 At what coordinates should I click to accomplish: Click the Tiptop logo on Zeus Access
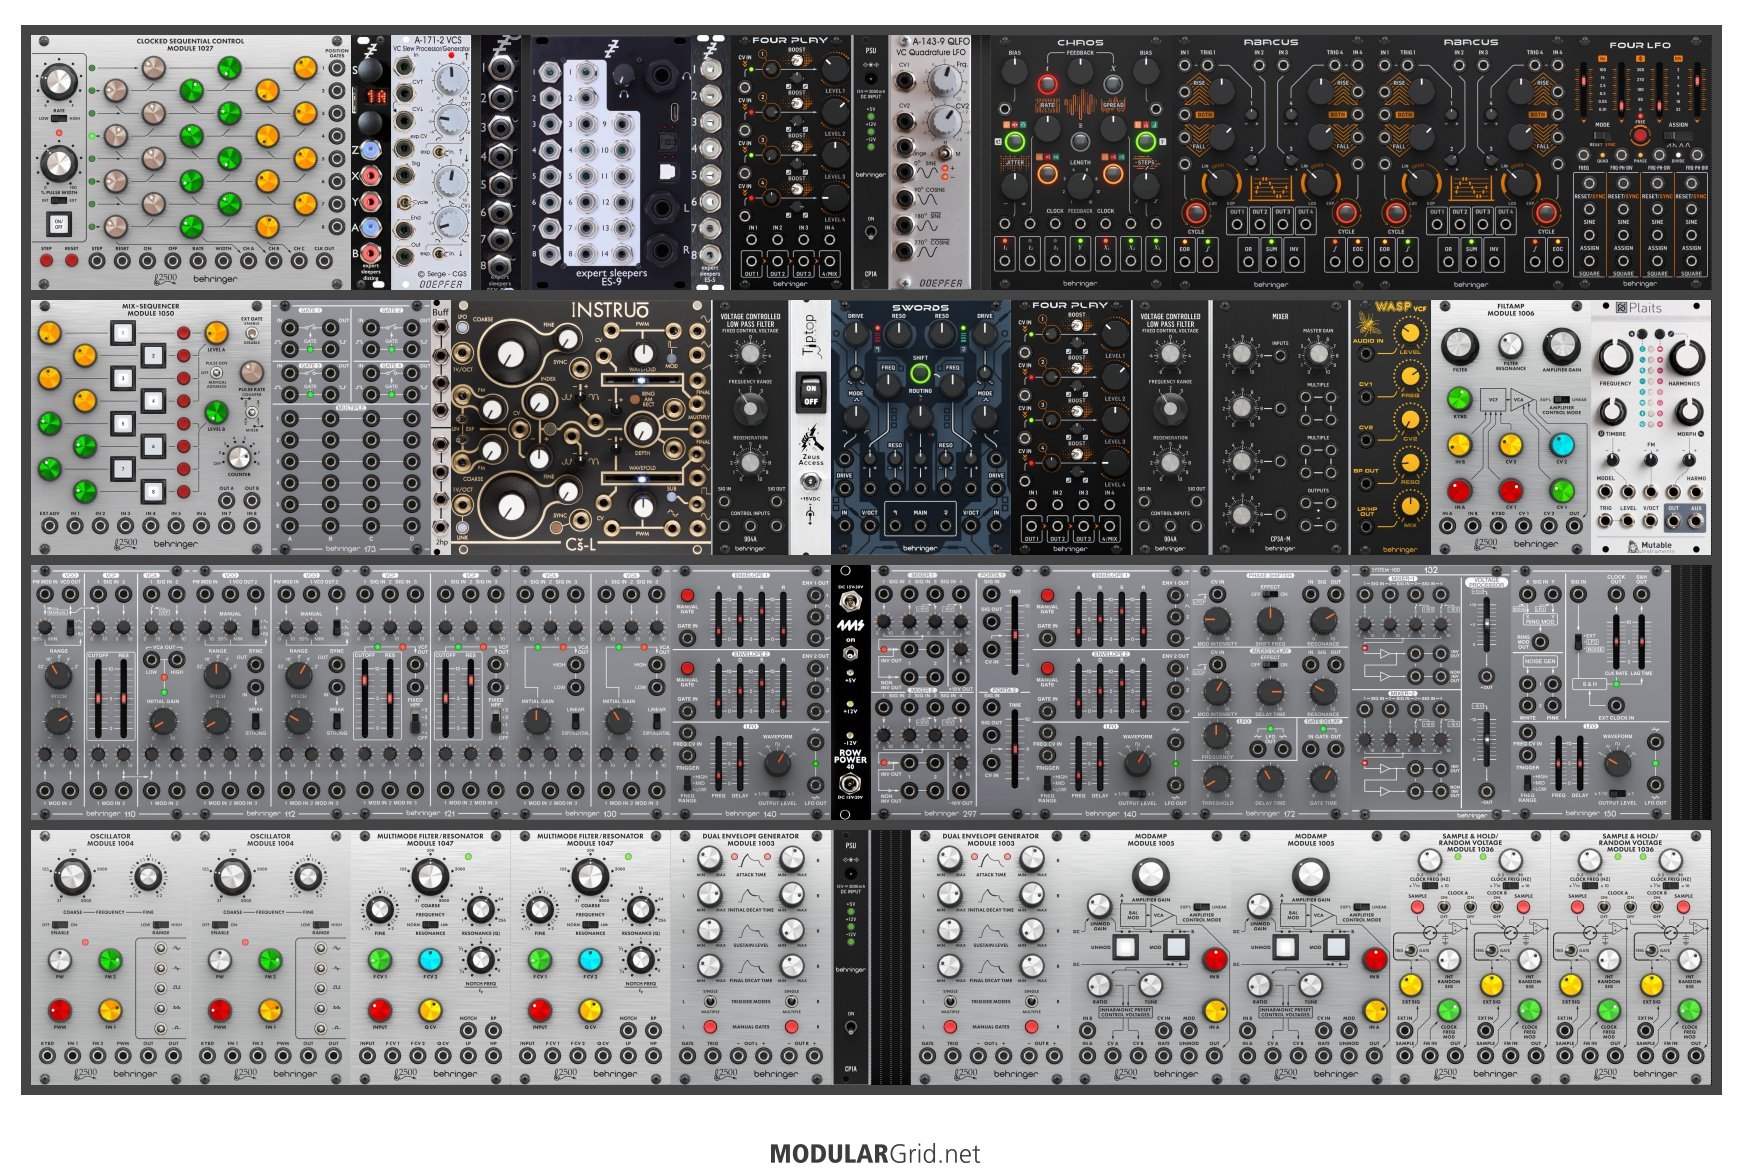[810, 336]
